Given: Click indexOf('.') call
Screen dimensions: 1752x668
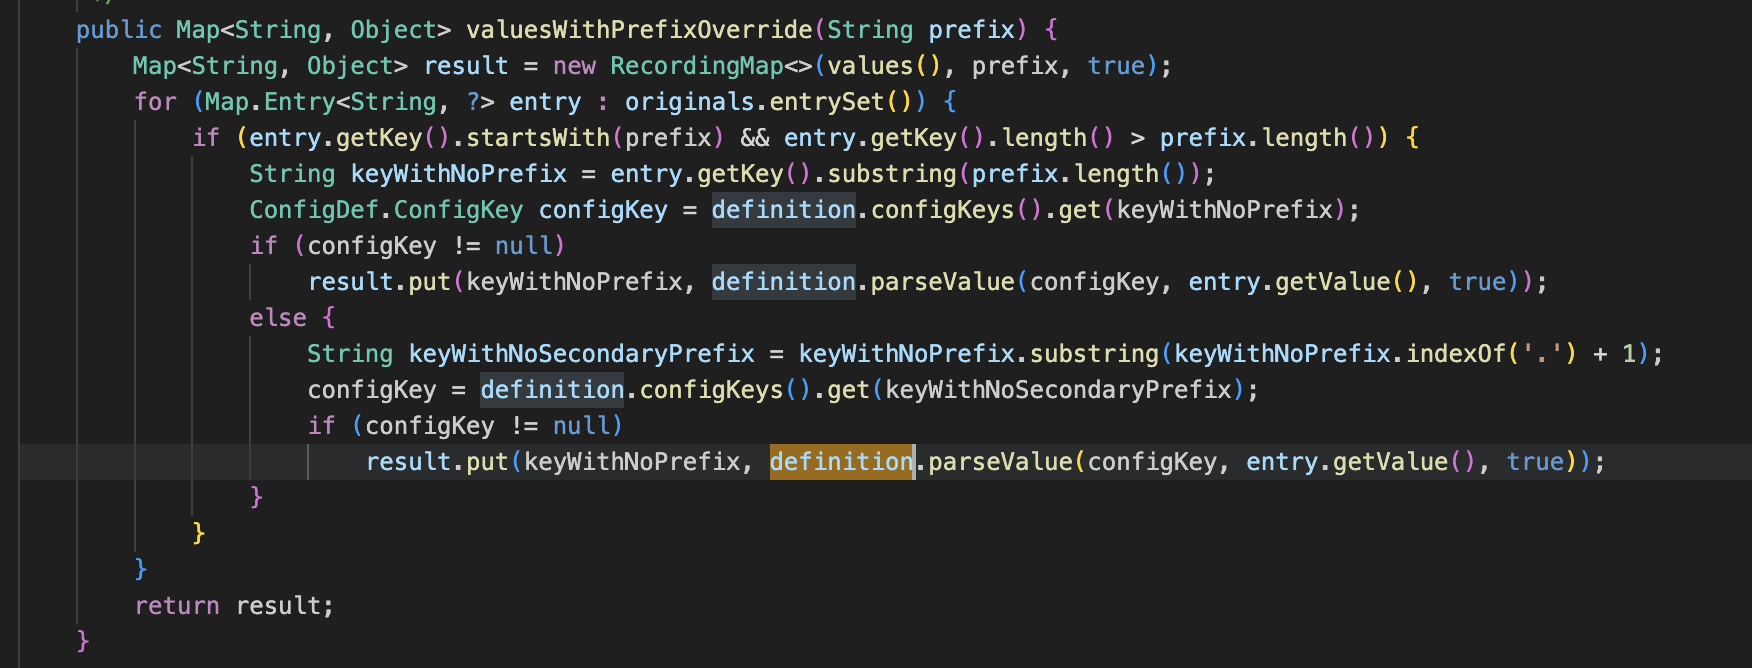Looking at the screenshot, I should point(1492,354).
